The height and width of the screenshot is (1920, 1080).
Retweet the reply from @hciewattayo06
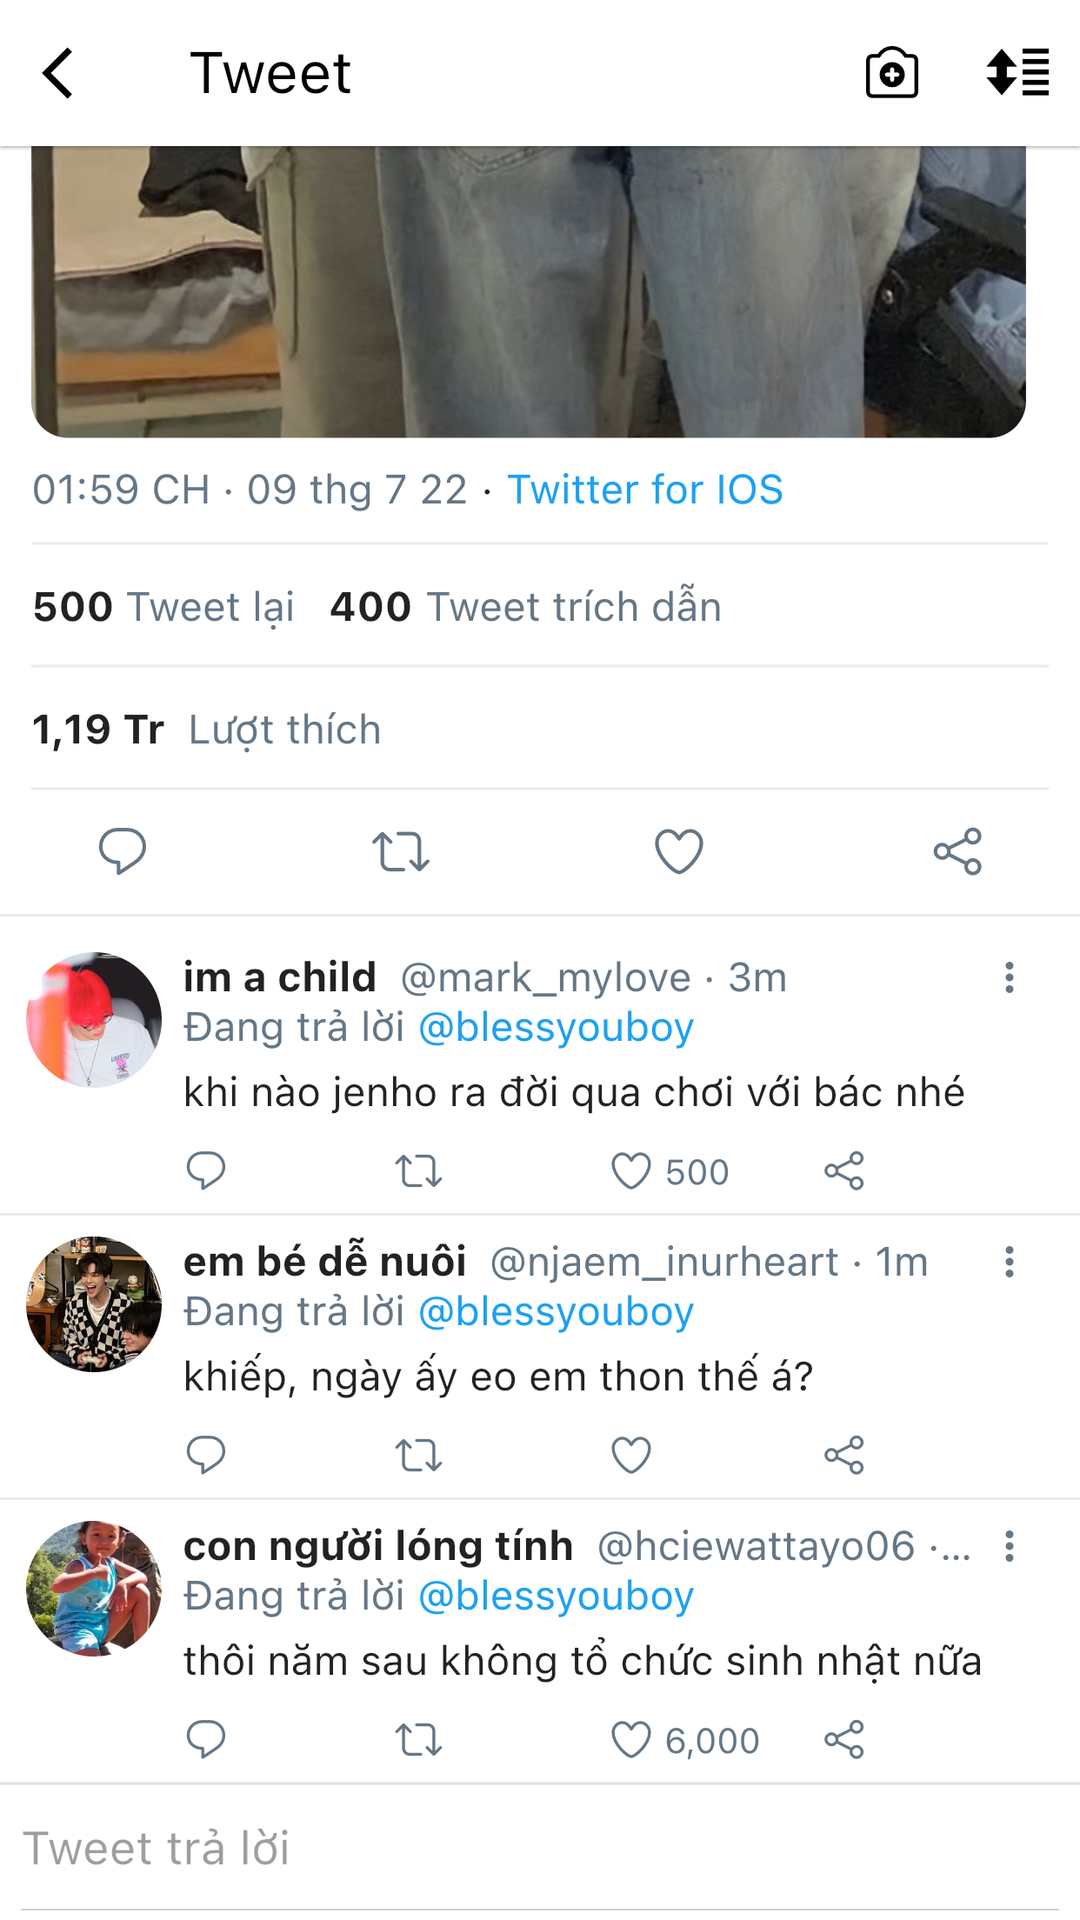pos(418,1740)
